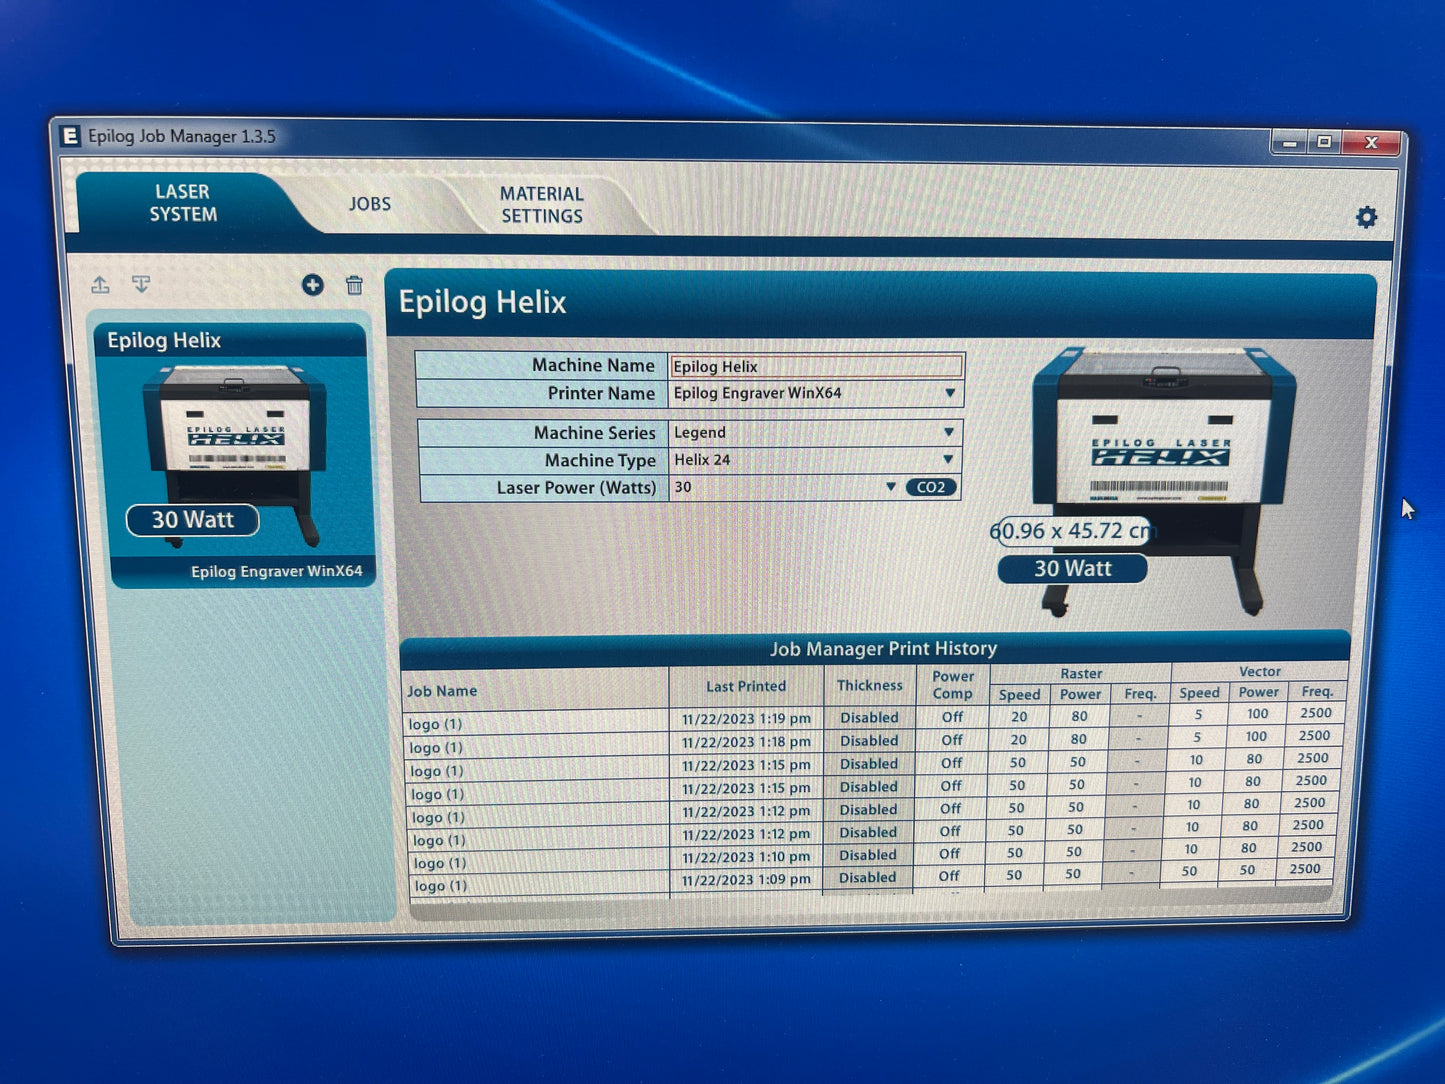Viewport: 1445px width, 1084px height.
Task: Click the import (upload arrow) icon
Action: [100, 285]
